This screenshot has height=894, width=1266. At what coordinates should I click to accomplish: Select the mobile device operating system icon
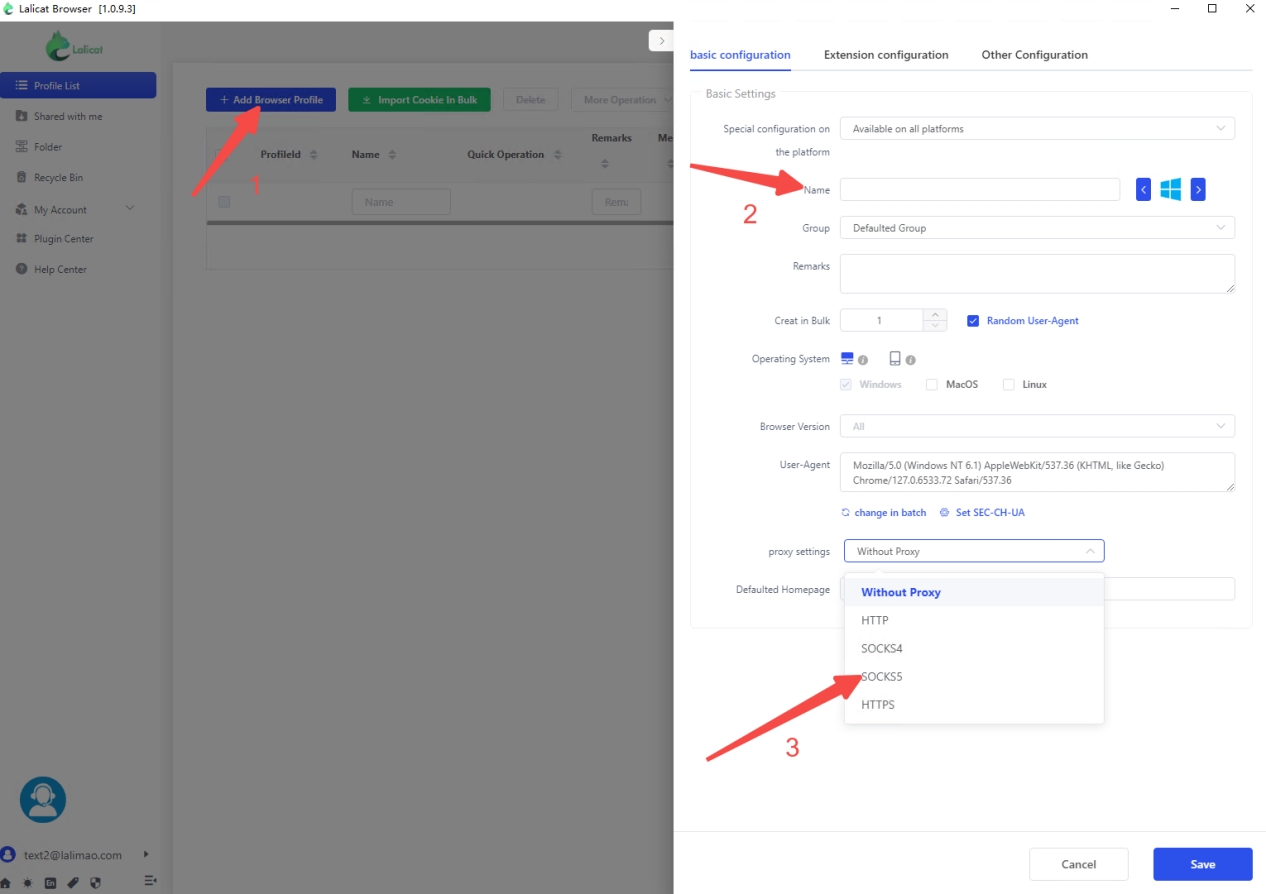(895, 359)
